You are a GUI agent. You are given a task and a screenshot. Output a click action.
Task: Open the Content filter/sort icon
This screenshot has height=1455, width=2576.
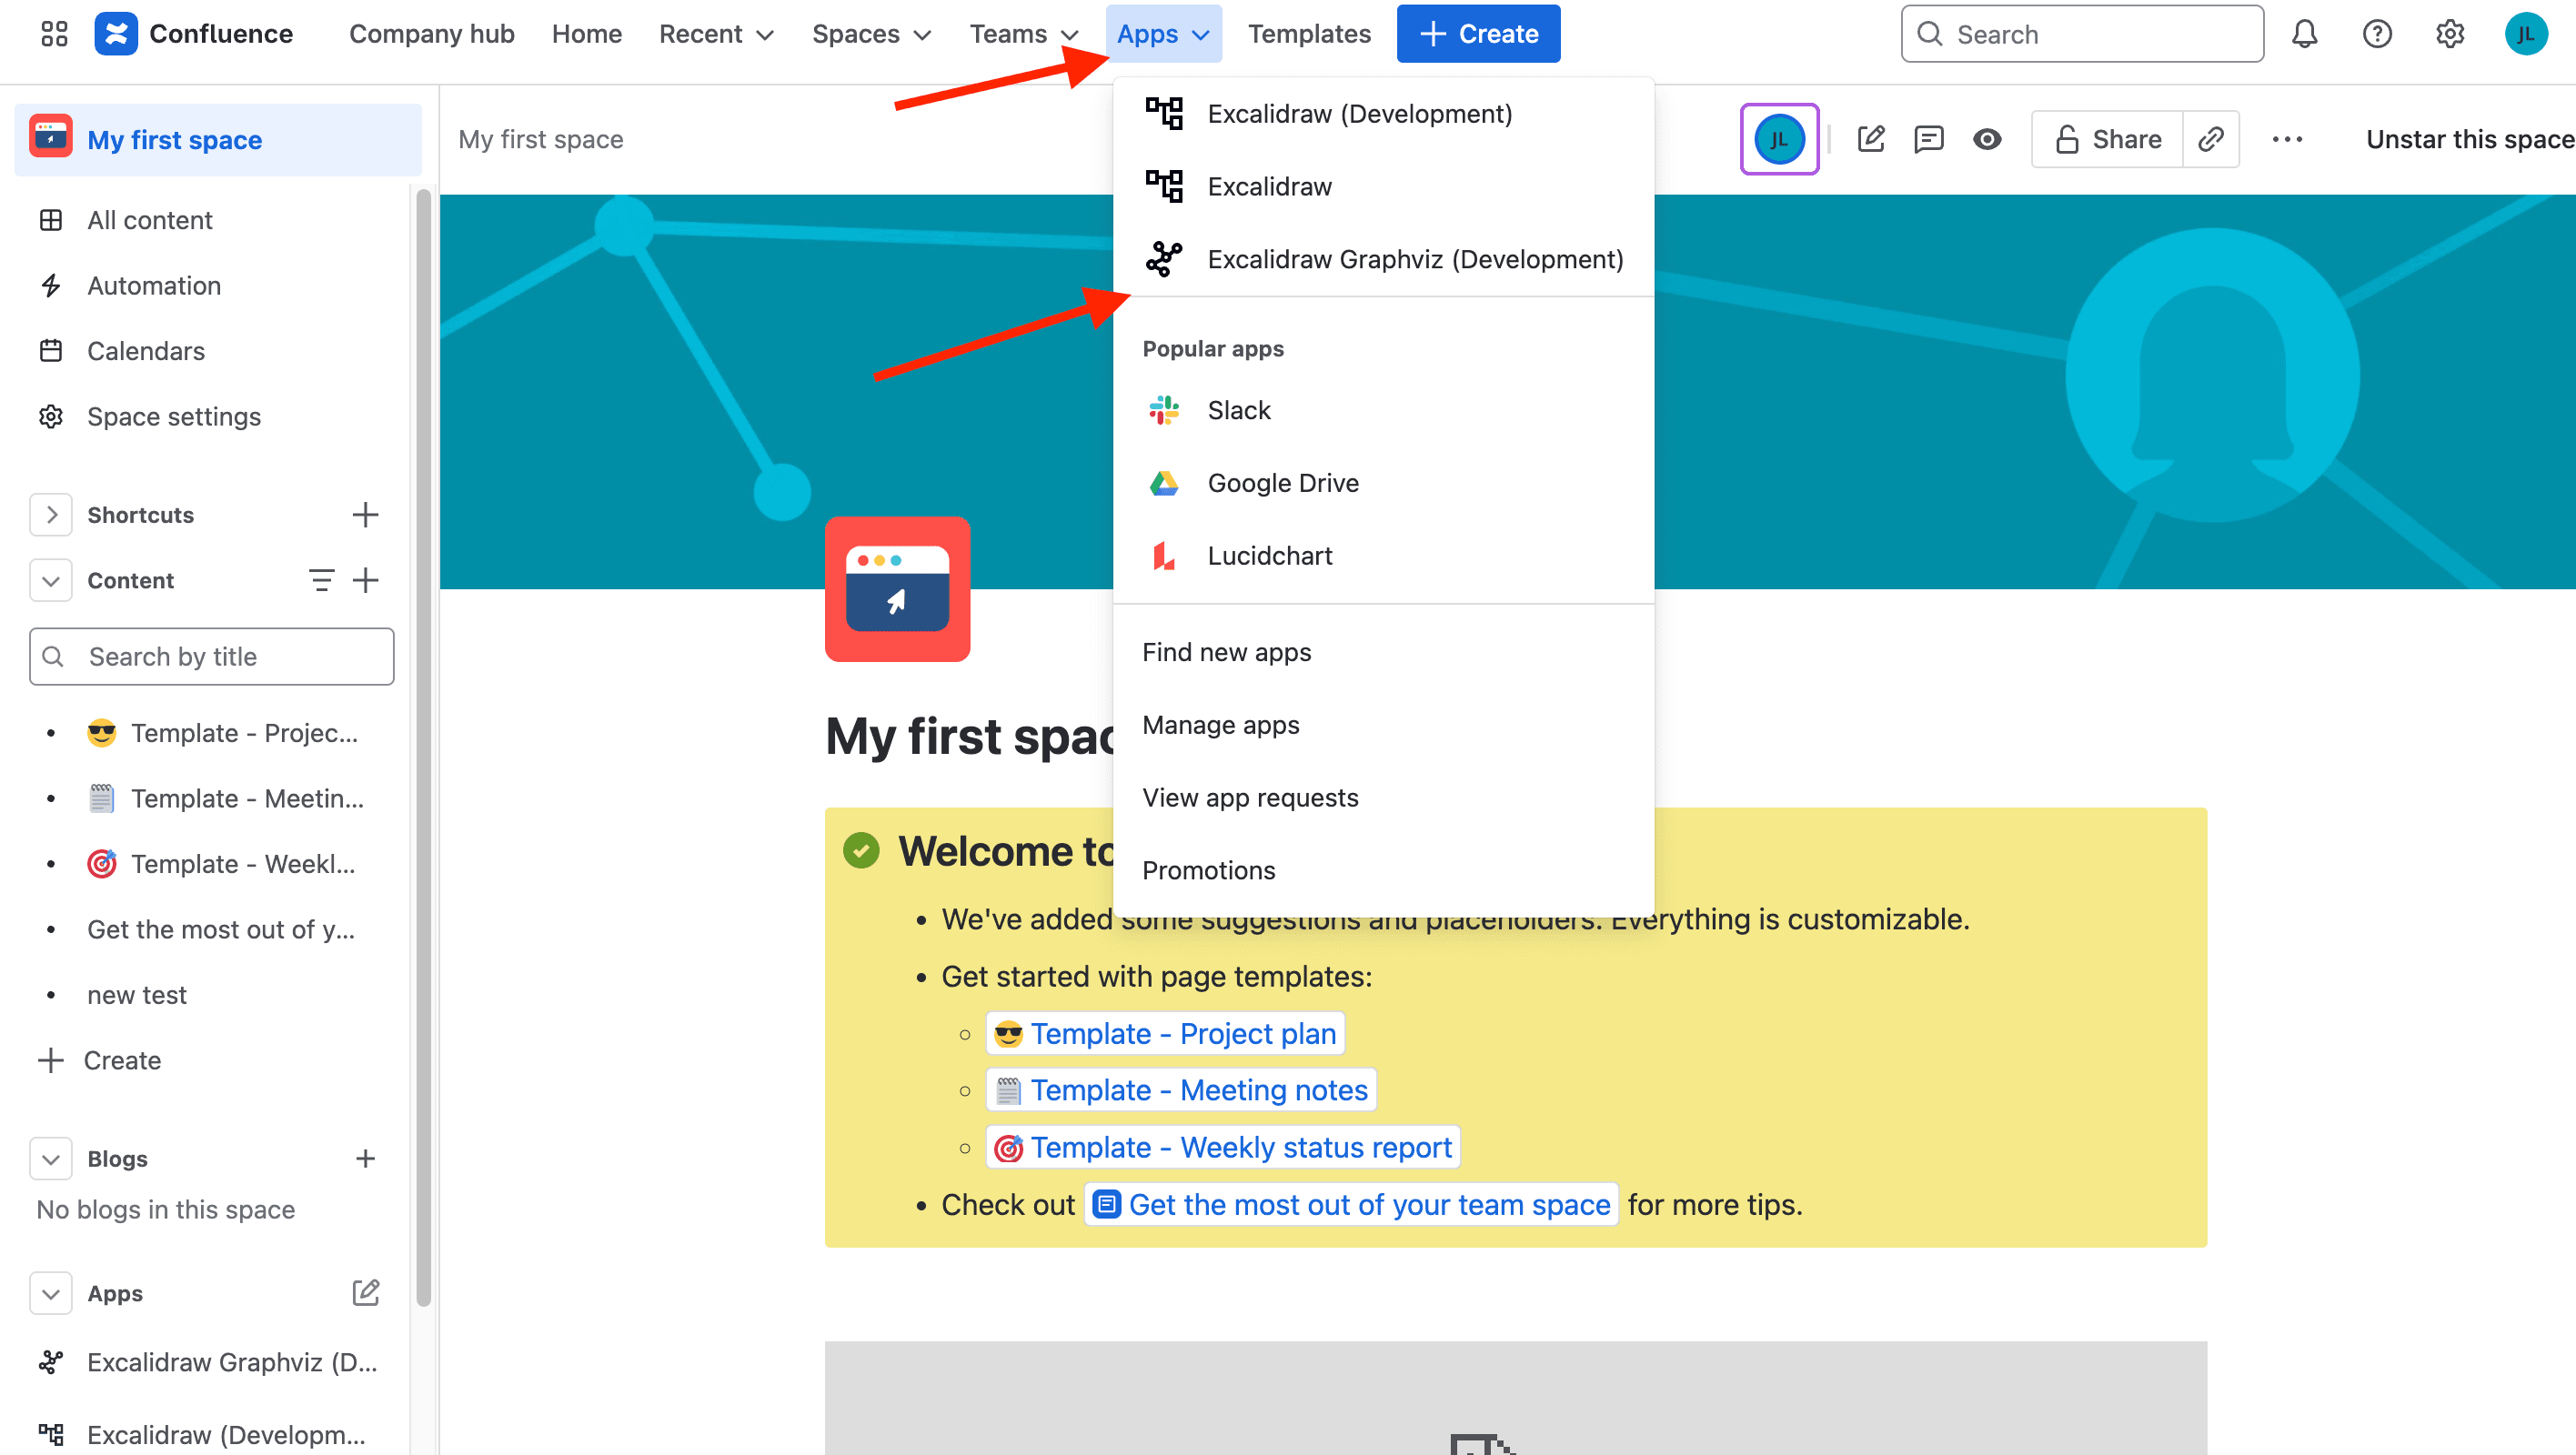[x=321, y=580]
